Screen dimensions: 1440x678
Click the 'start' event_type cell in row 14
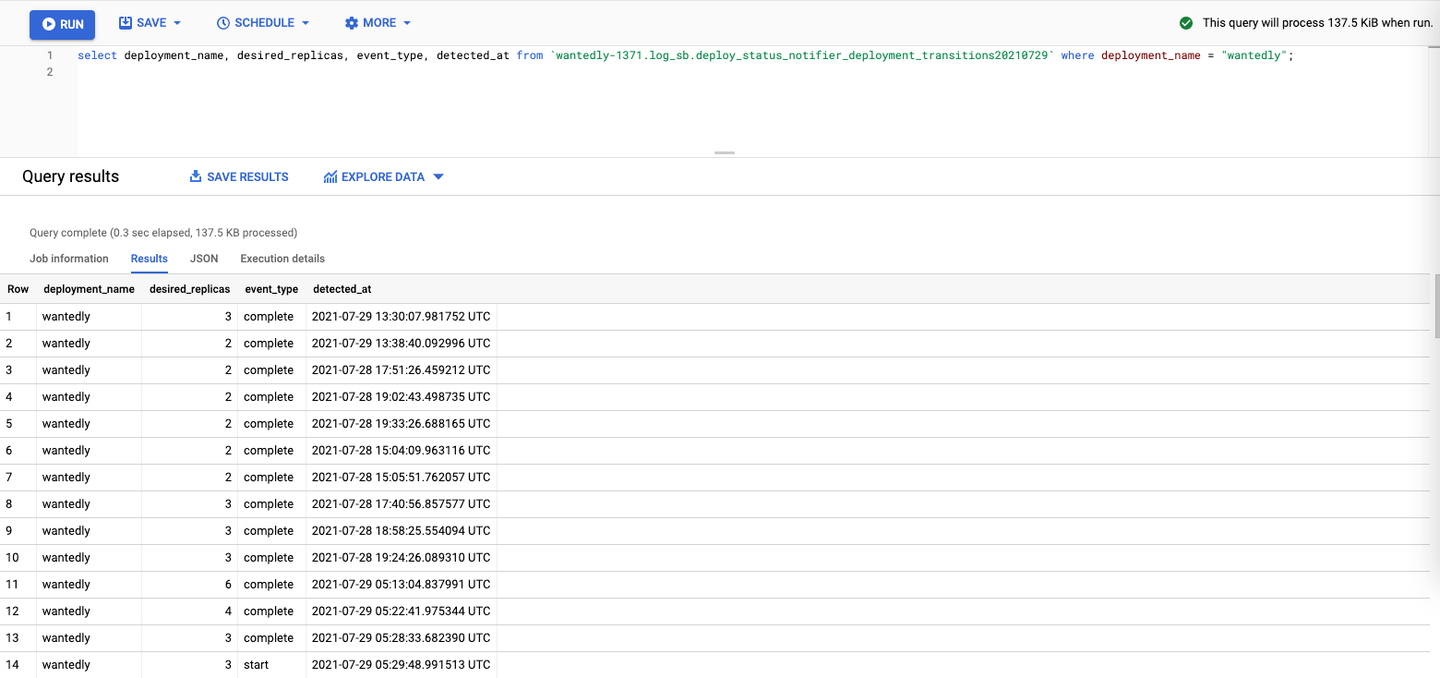coord(256,665)
